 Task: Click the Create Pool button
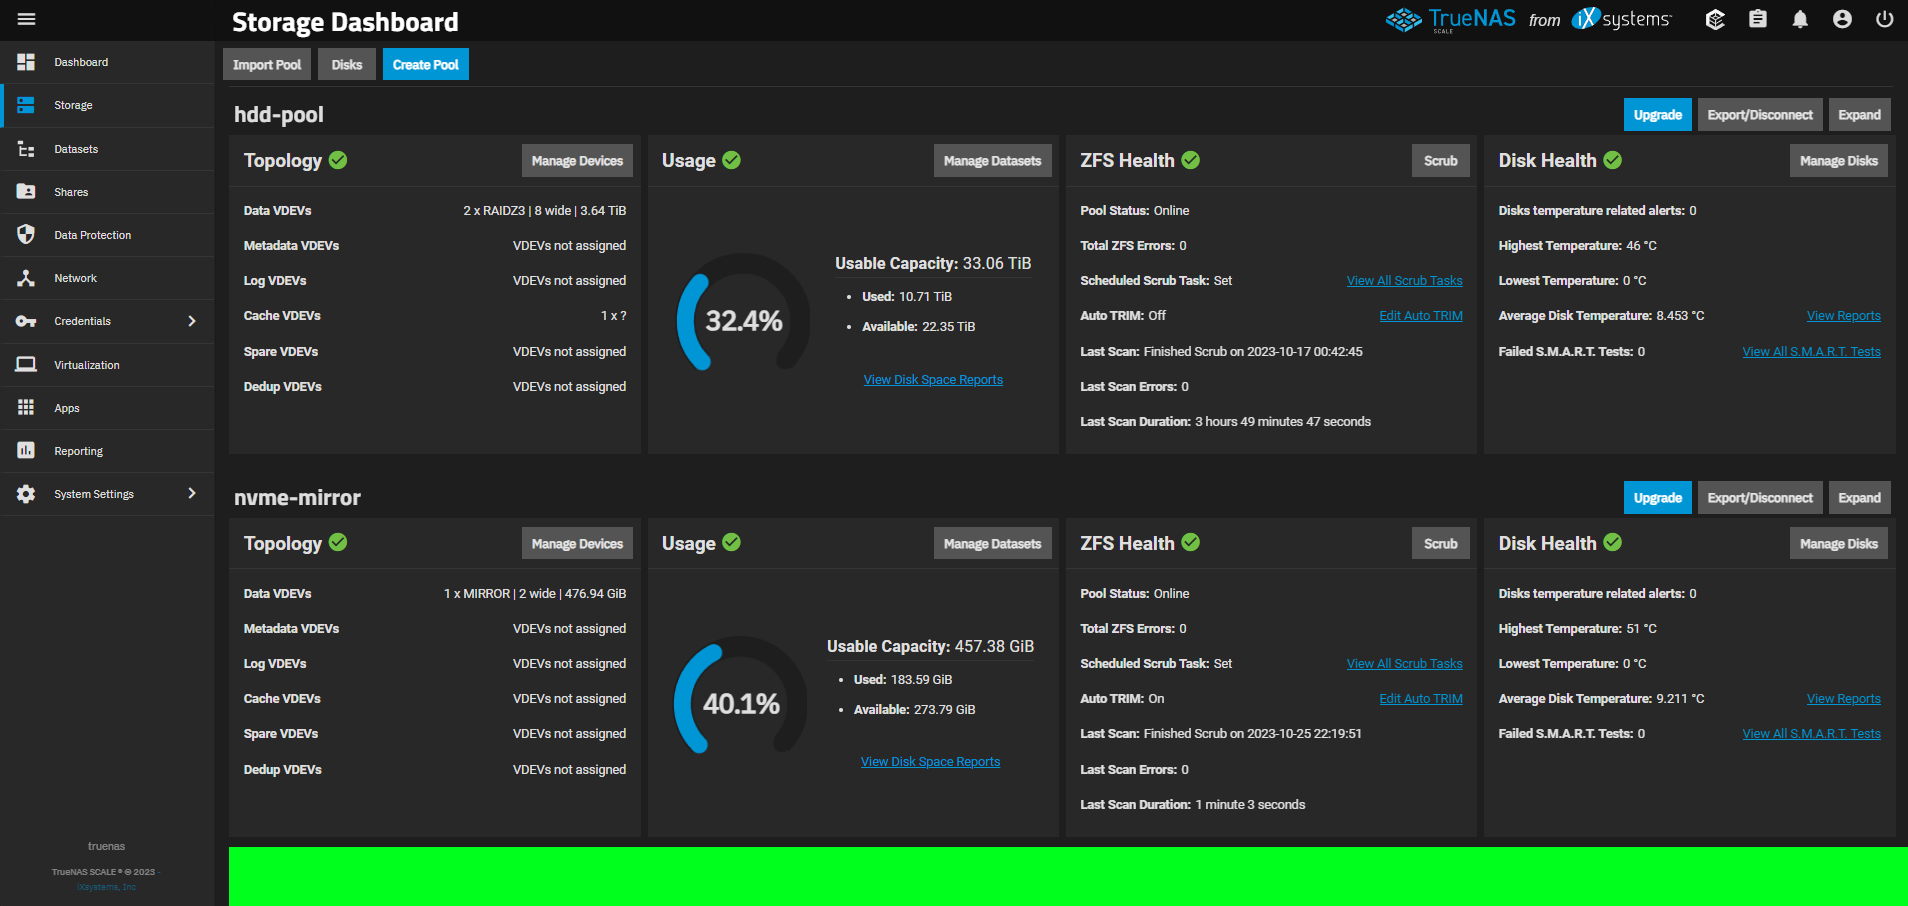[x=425, y=65]
